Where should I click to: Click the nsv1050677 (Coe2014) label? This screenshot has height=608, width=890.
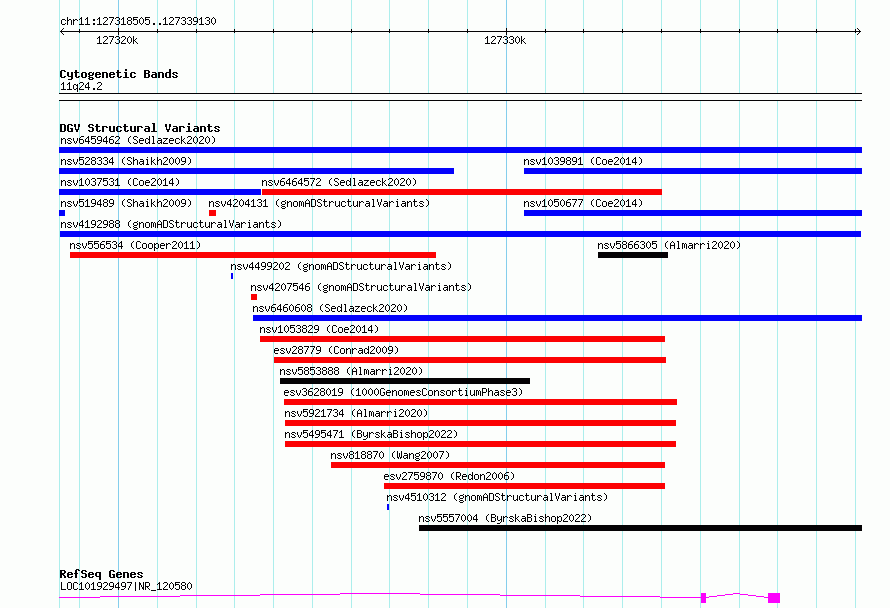click(x=583, y=203)
